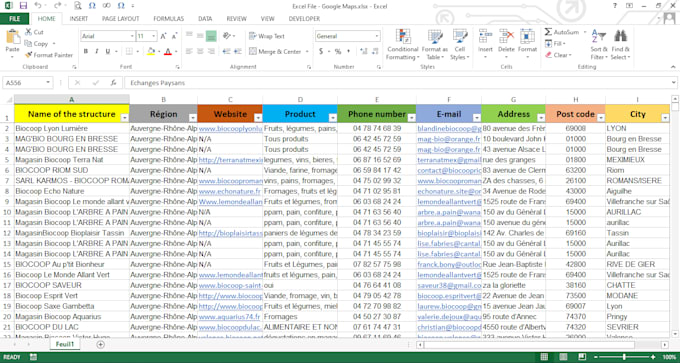Select the cell BIOCOOP SAVEUR
The width and height of the screenshot is (680, 363).
(x=72, y=285)
